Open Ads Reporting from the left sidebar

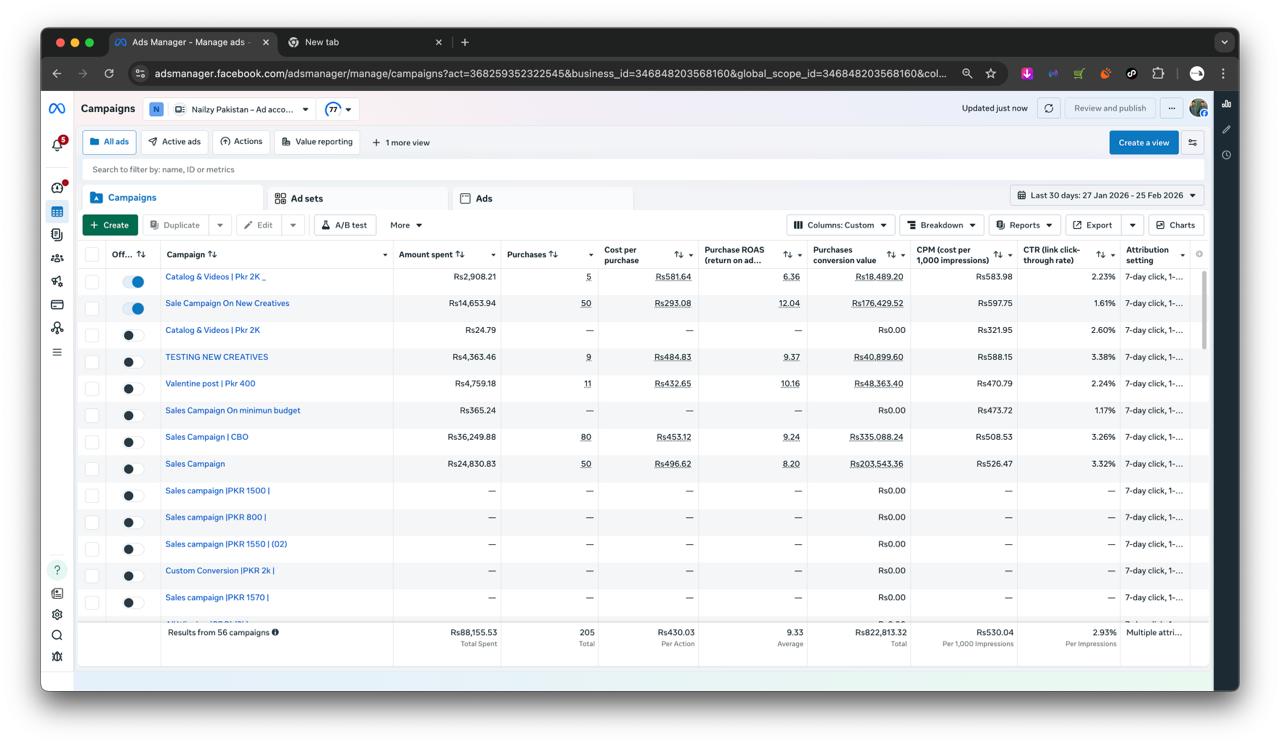tap(57, 234)
